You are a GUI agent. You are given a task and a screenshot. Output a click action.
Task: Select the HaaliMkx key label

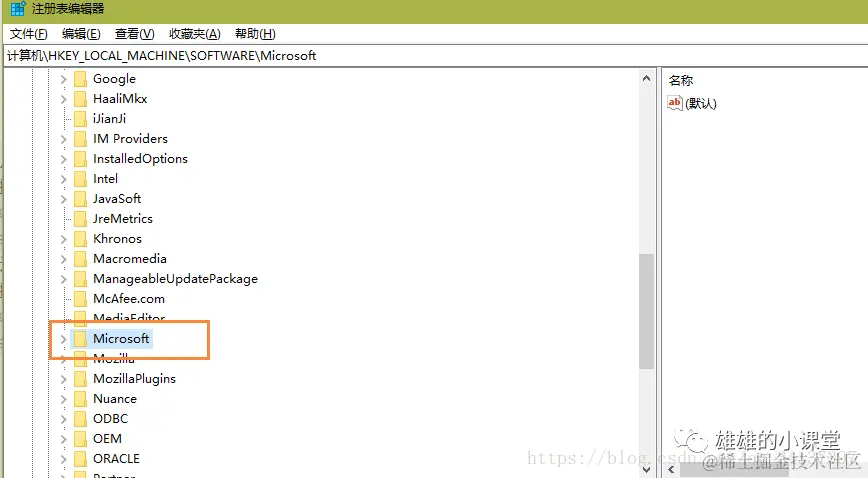coord(120,99)
